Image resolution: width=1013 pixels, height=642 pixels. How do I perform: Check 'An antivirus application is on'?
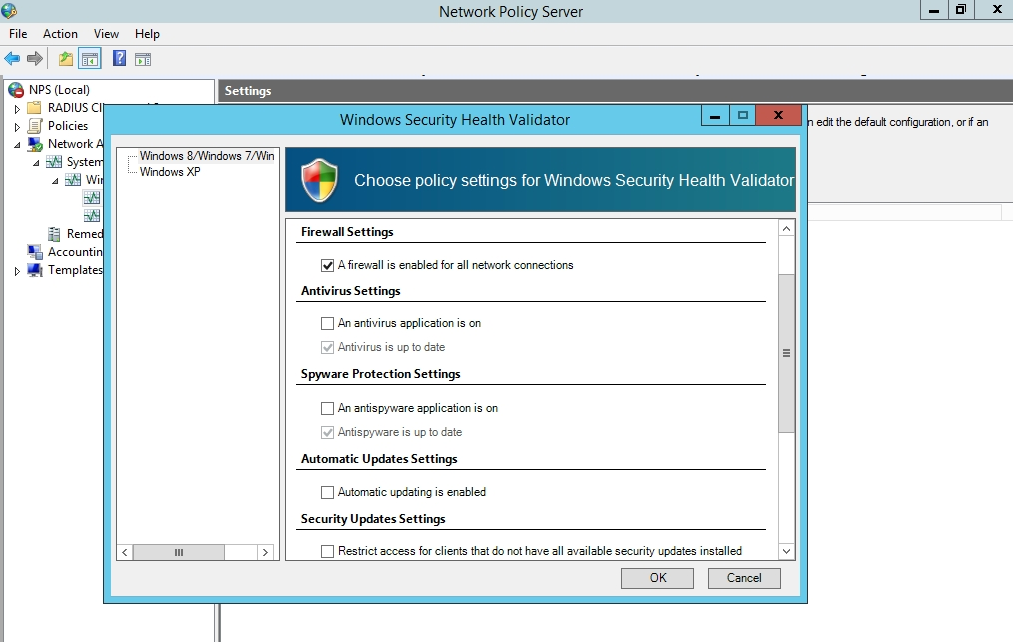click(x=328, y=323)
